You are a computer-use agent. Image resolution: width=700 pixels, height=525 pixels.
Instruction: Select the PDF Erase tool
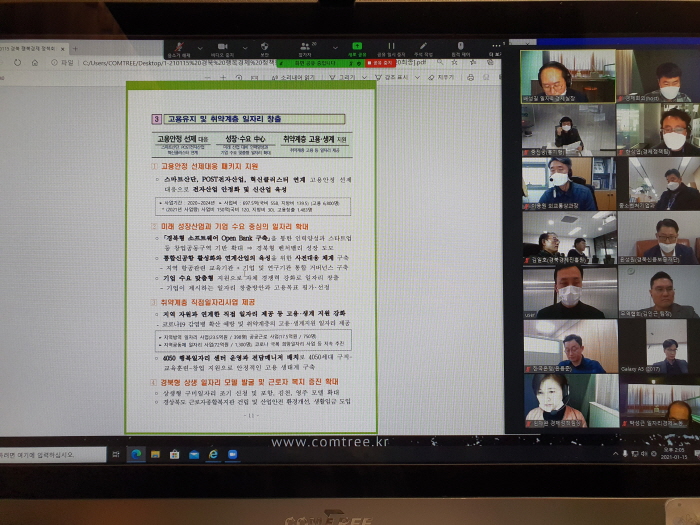[x=441, y=78]
